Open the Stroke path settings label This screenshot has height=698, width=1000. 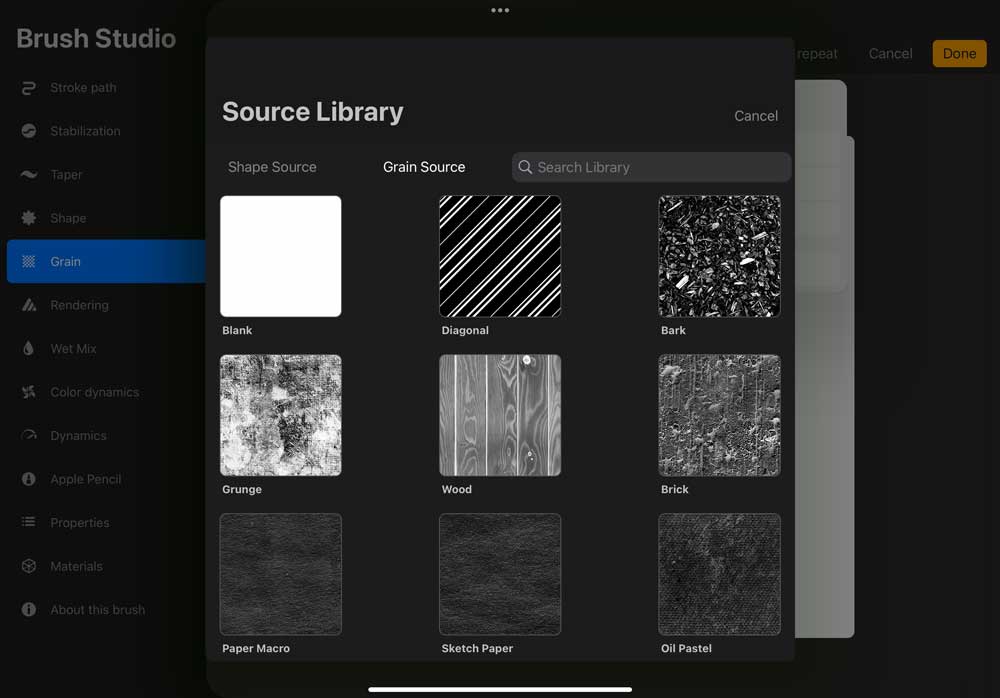pyautogui.click(x=84, y=88)
